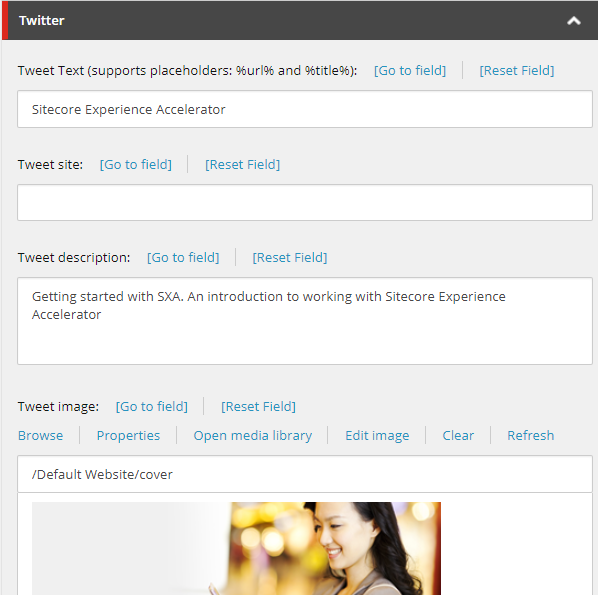The width and height of the screenshot is (598, 595).
Task: Refresh the Tweet image field
Action: pyautogui.click(x=530, y=436)
